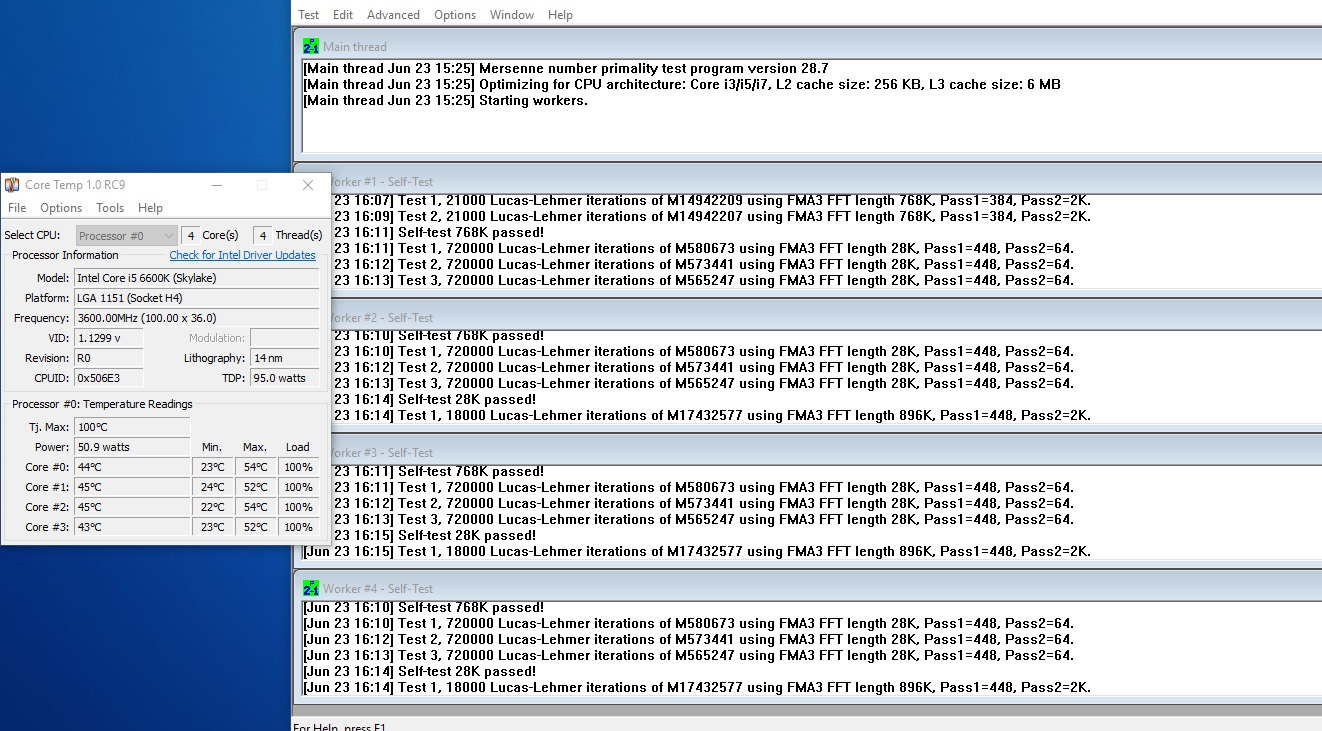
Task: Click the VID value 1.1299 v
Action: pos(108,338)
